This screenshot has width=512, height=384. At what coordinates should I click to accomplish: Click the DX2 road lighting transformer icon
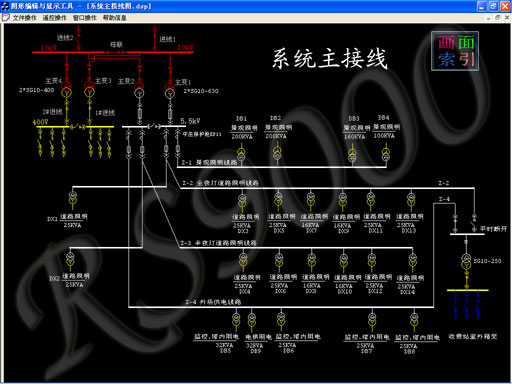click(x=70, y=259)
